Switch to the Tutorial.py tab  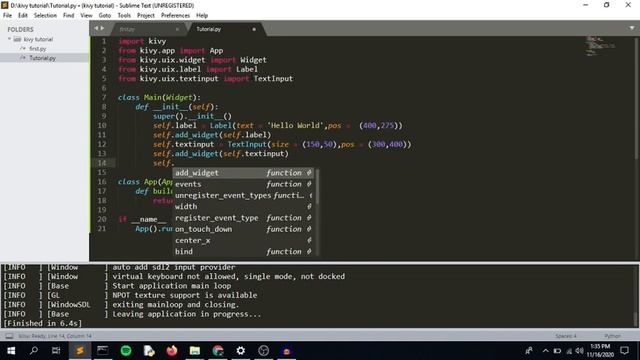(x=209, y=29)
